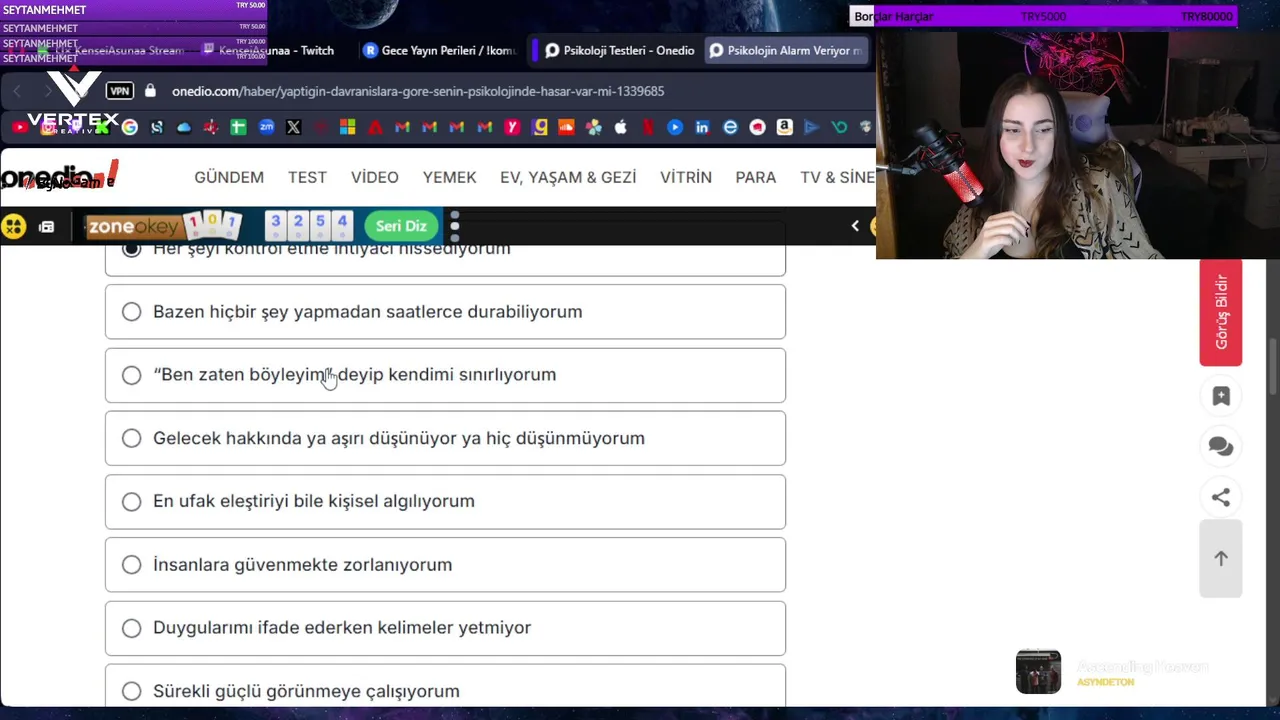Open the pink Y bookmark icon
This screenshot has width=1280, height=720.
(x=512, y=127)
